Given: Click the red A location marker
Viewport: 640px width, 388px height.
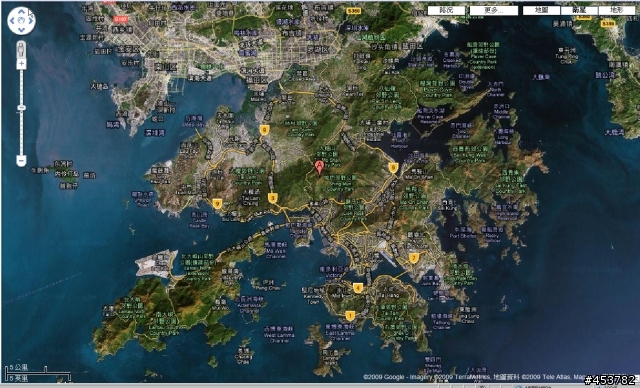Looking at the screenshot, I should tap(319, 166).
